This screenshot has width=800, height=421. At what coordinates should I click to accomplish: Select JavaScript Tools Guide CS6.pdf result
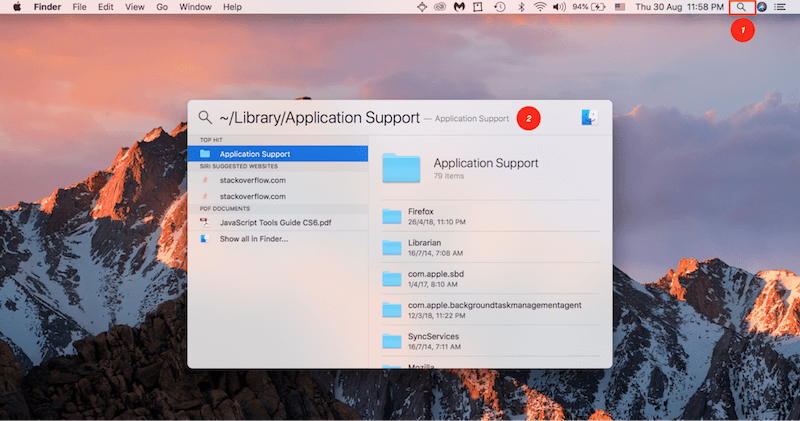click(x=278, y=222)
